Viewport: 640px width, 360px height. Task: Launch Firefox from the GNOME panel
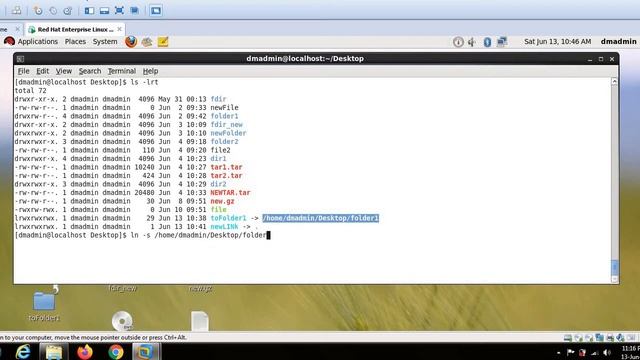click(131, 42)
